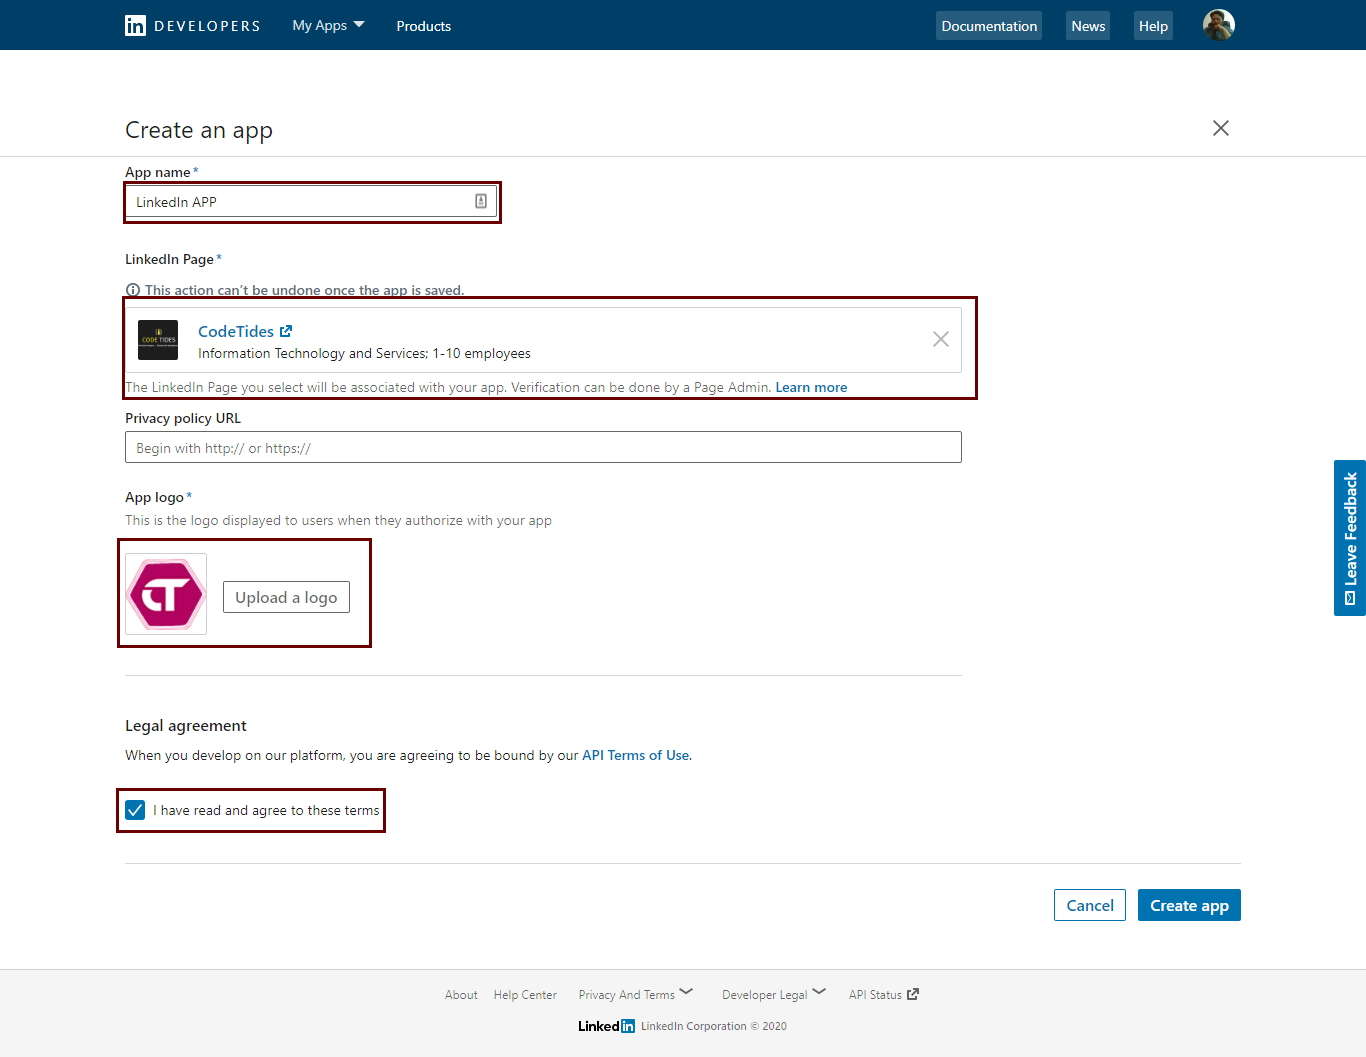Toggle 'I have read and agree' checkbox

tap(135, 810)
